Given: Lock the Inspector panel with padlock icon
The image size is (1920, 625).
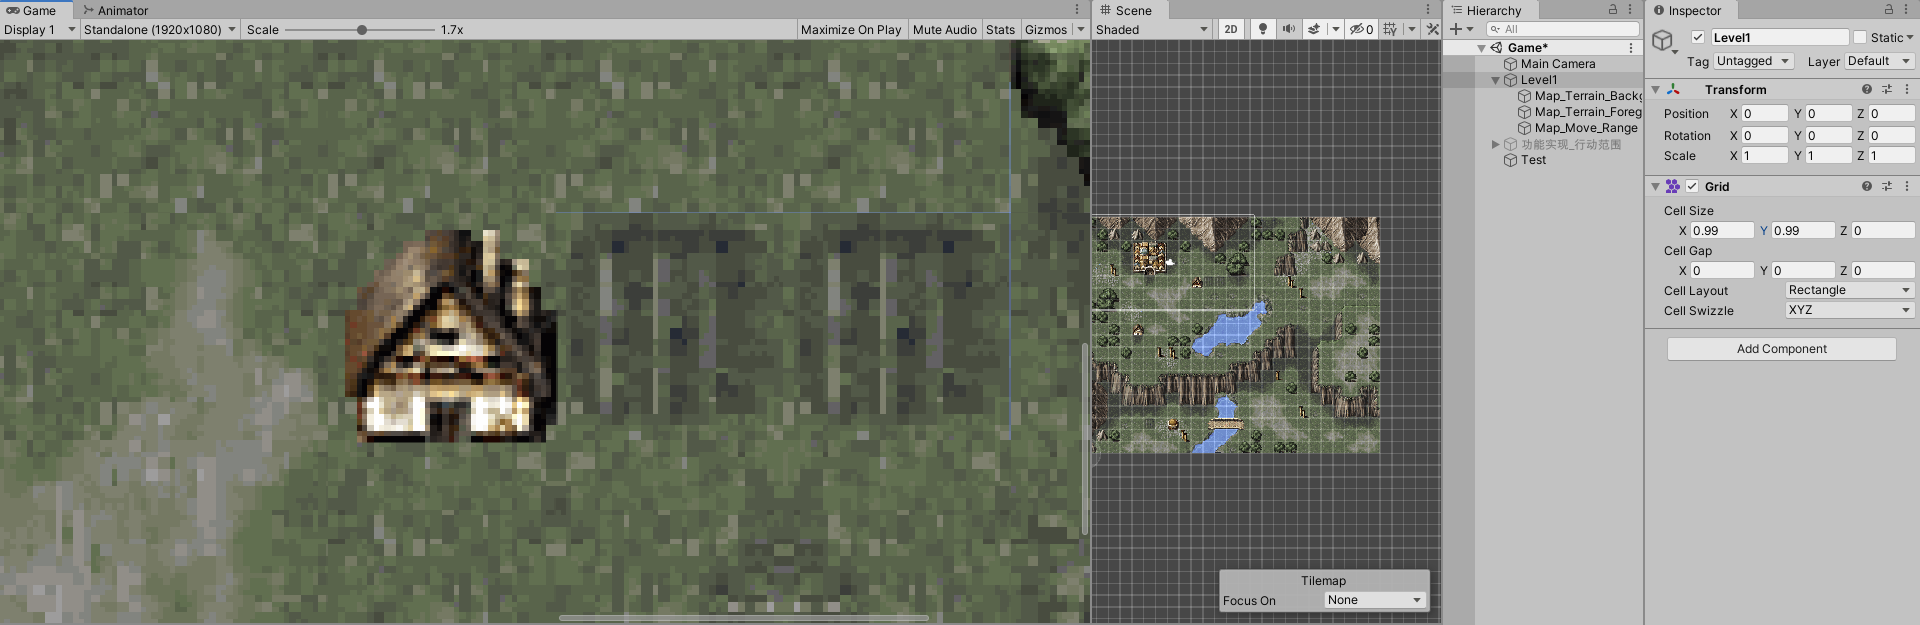Looking at the screenshot, I should (1889, 9).
